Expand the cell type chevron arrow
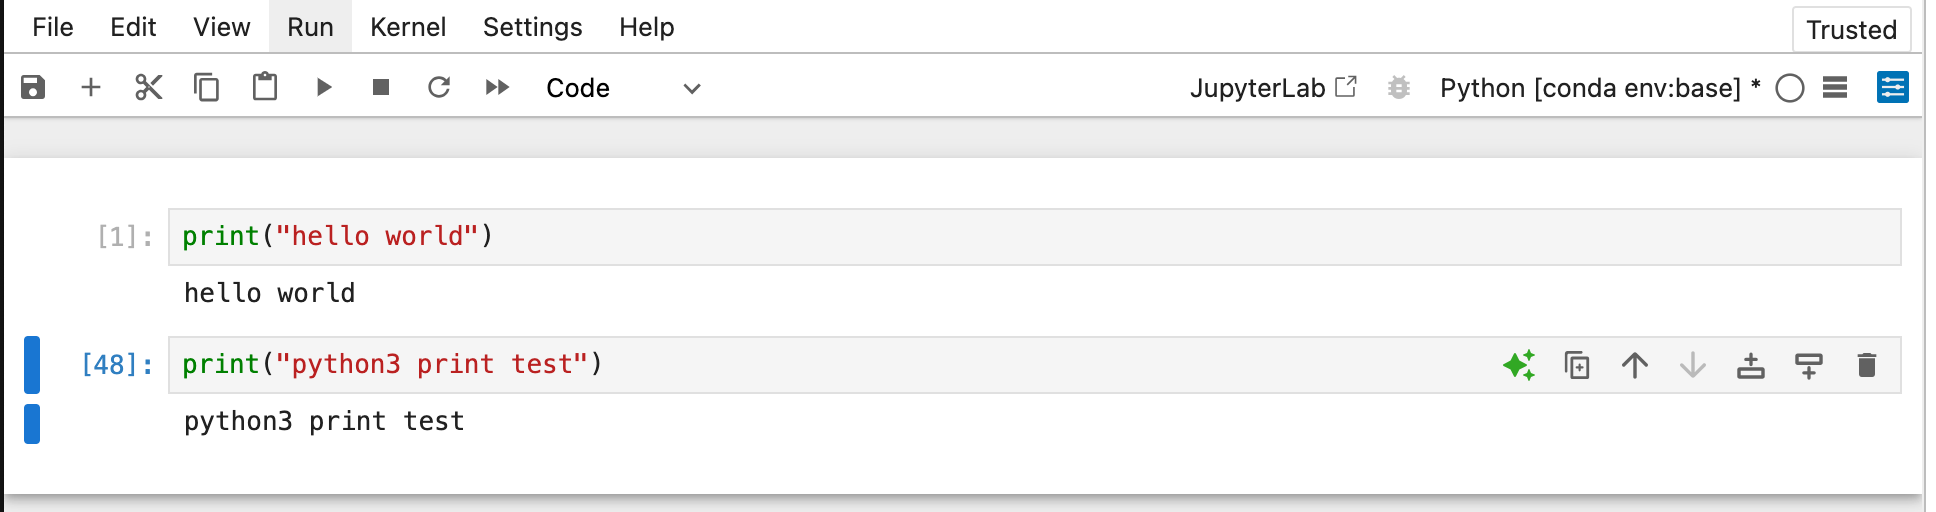This screenshot has width=1936, height=512. click(x=691, y=89)
